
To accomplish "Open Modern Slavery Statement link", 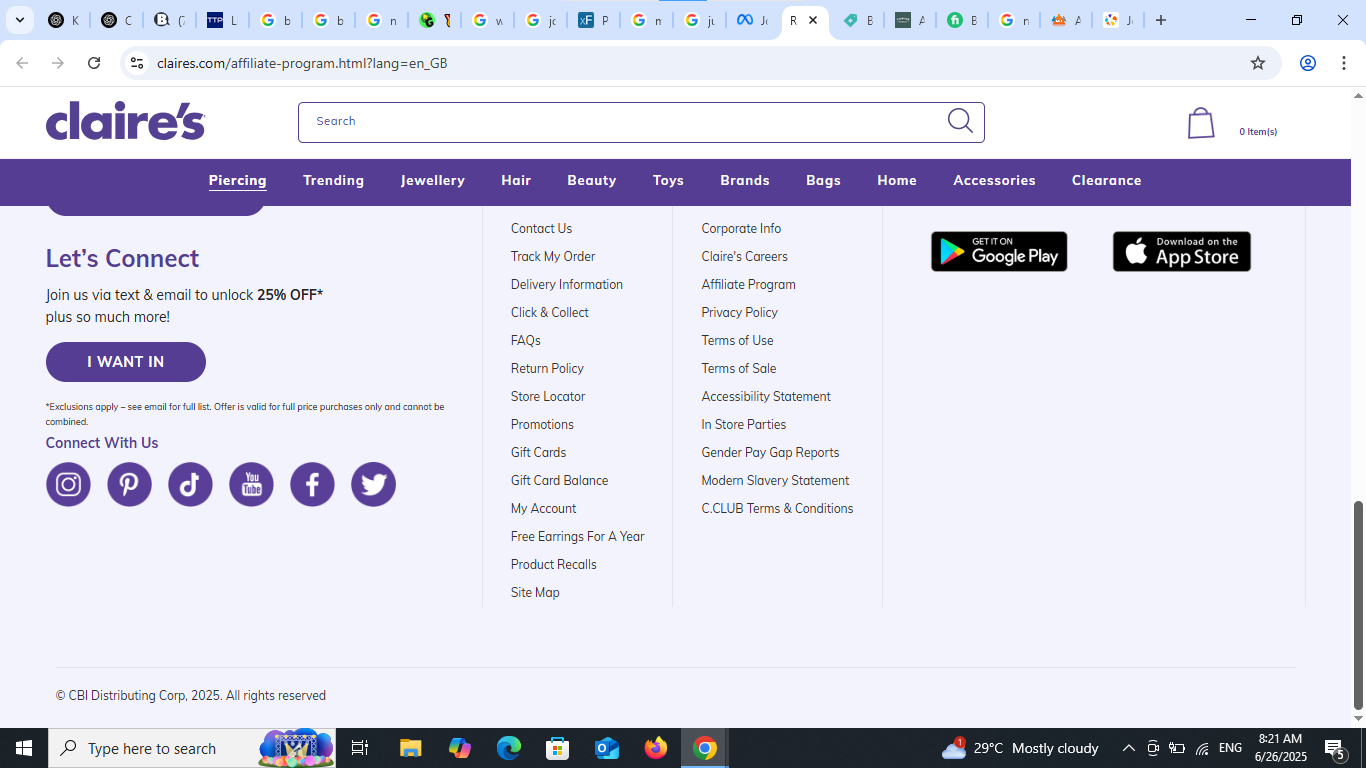I will click(x=775, y=480).
